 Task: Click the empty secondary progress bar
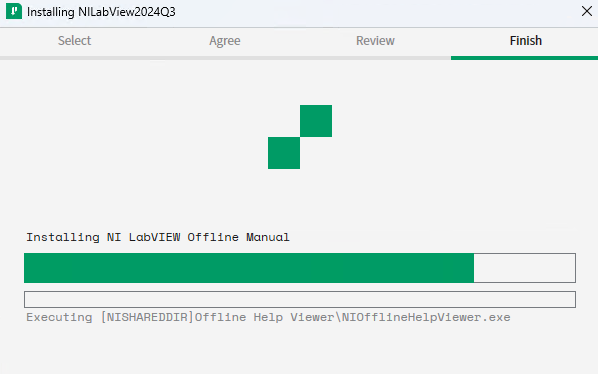point(300,300)
